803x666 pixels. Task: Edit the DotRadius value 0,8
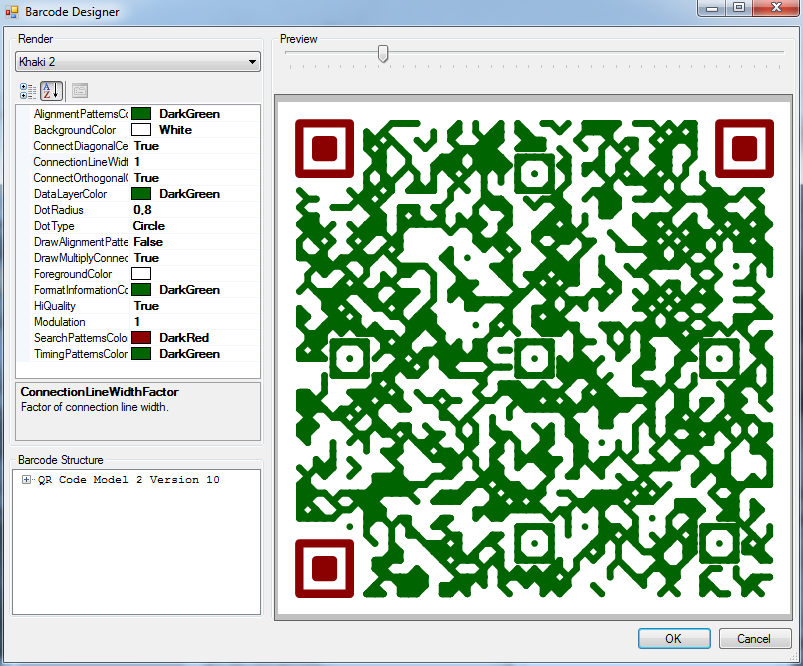(x=142, y=210)
